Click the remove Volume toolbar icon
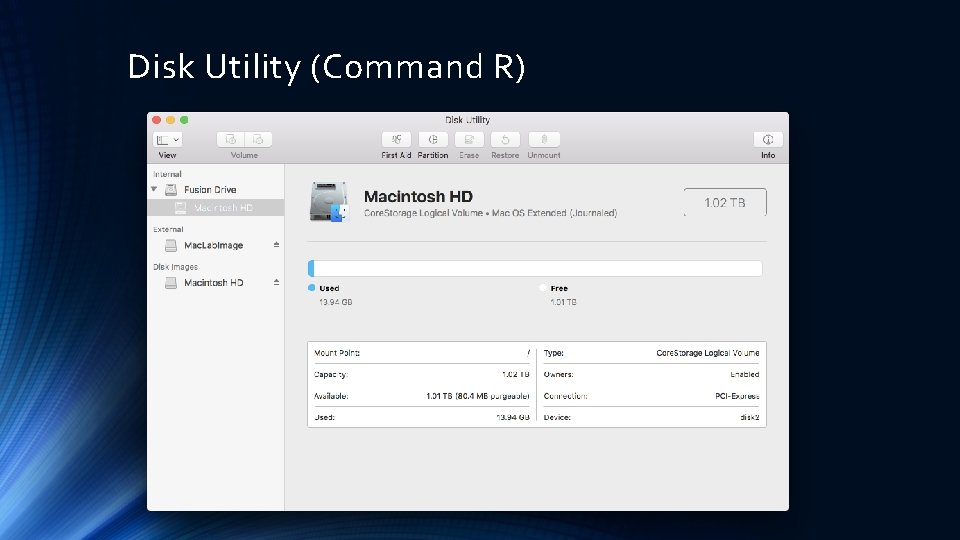Screen dimensions: 960x540 pyautogui.click(x=258, y=140)
